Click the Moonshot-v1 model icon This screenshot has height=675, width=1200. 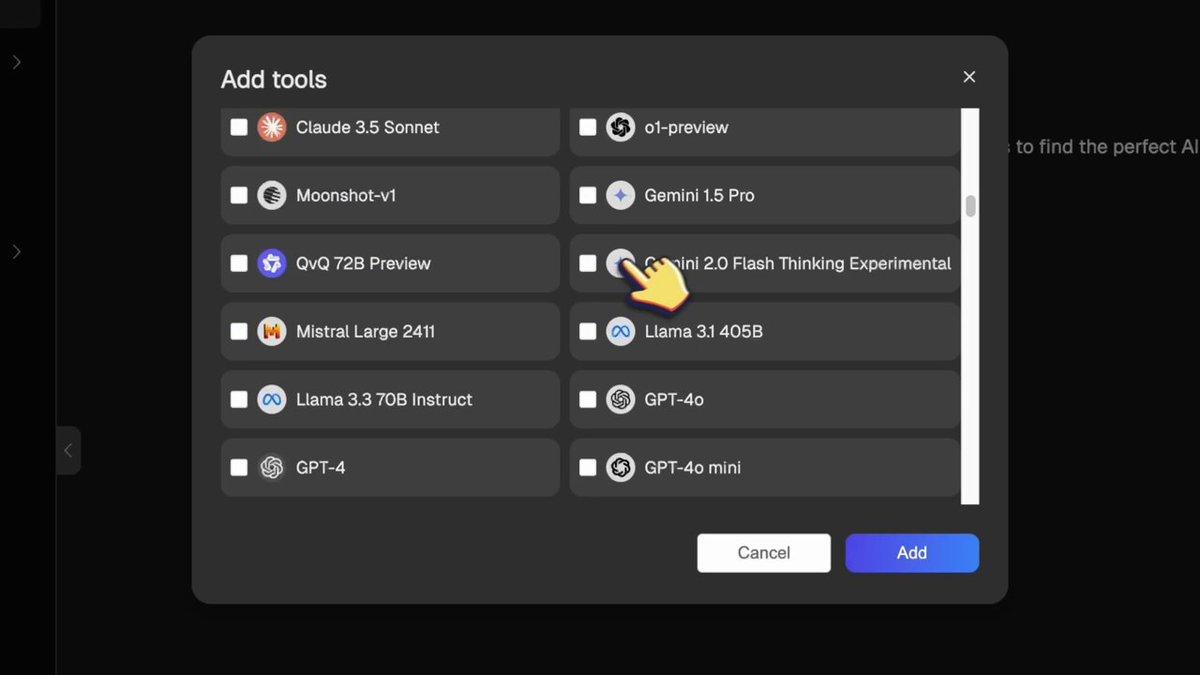pyautogui.click(x=272, y=195)
